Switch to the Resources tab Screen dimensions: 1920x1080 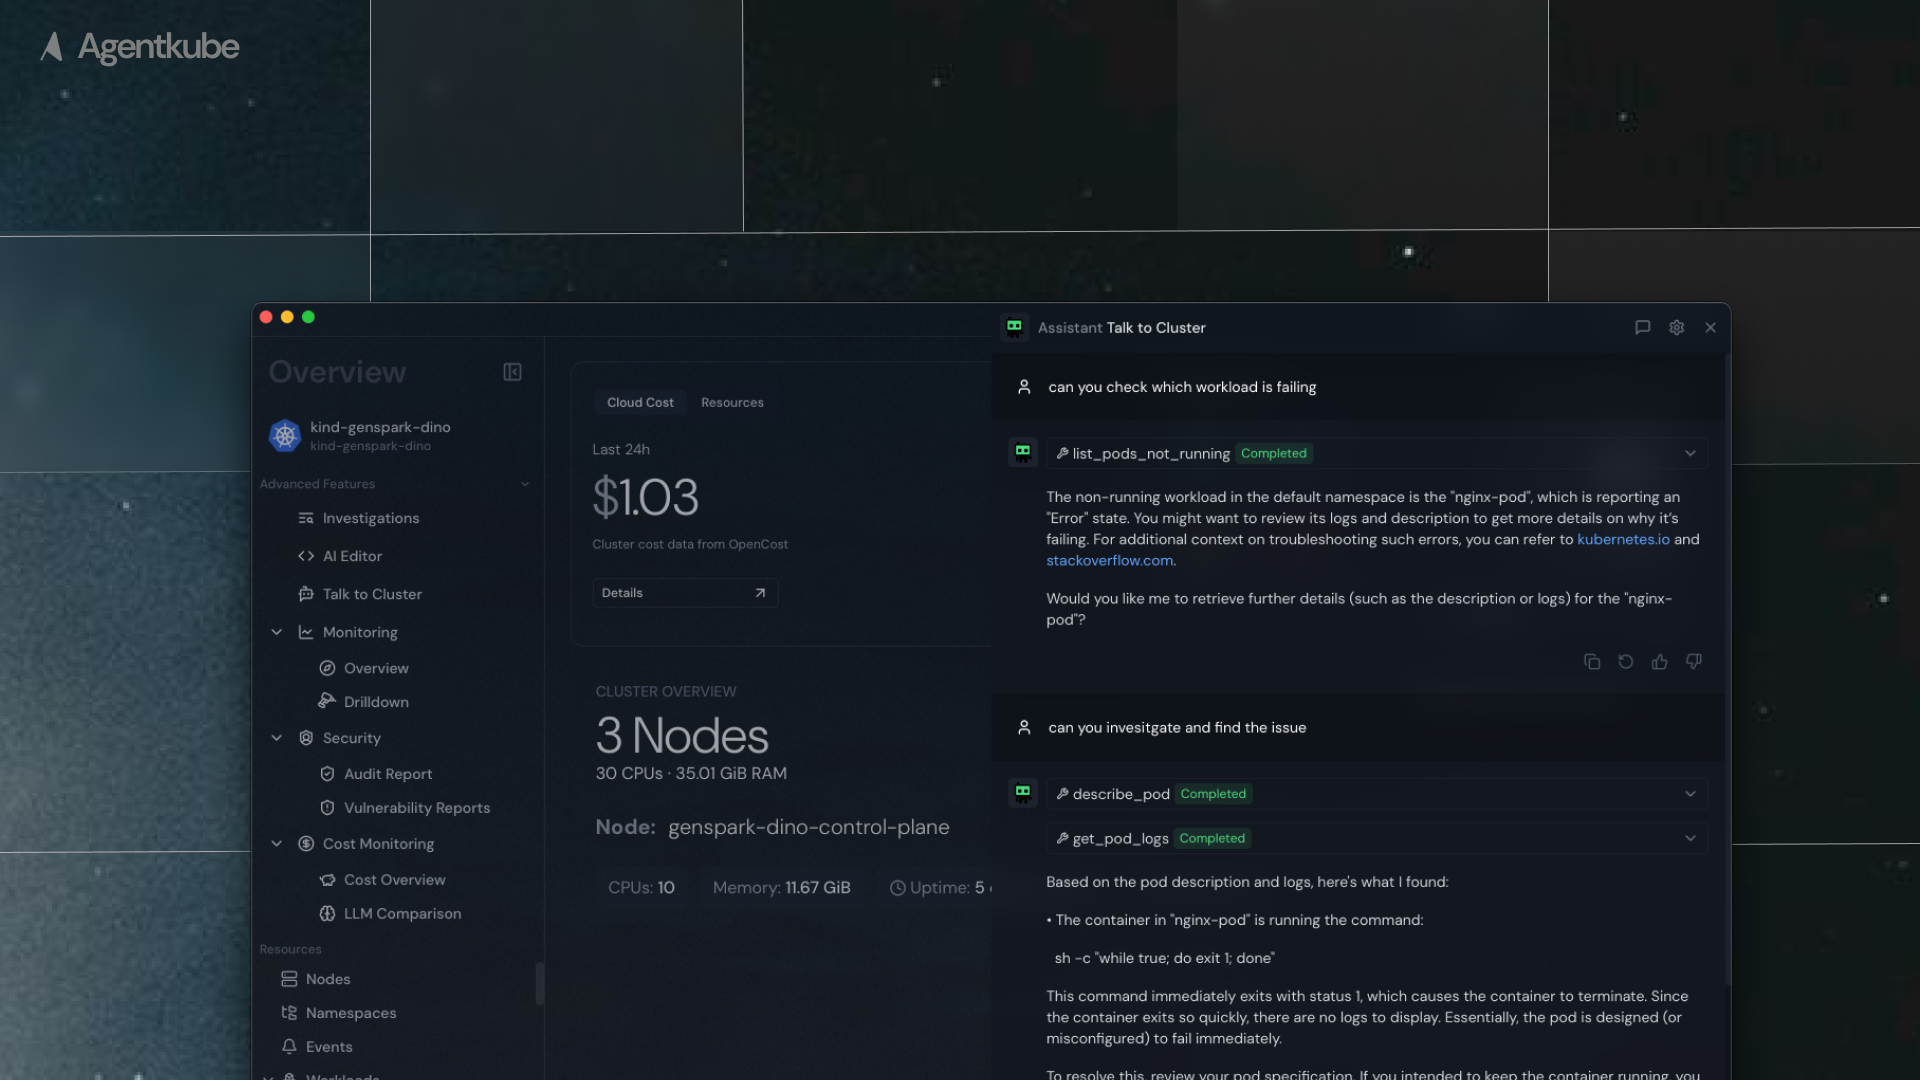(732, 402)
